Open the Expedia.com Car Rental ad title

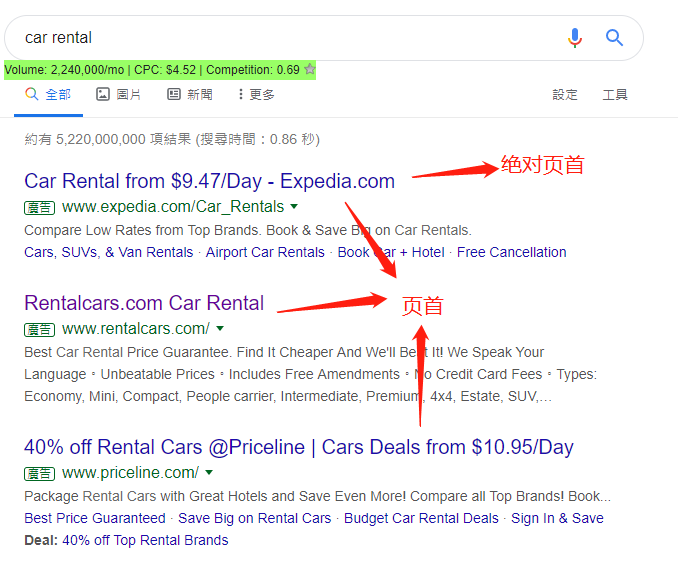tap(210, 181)
